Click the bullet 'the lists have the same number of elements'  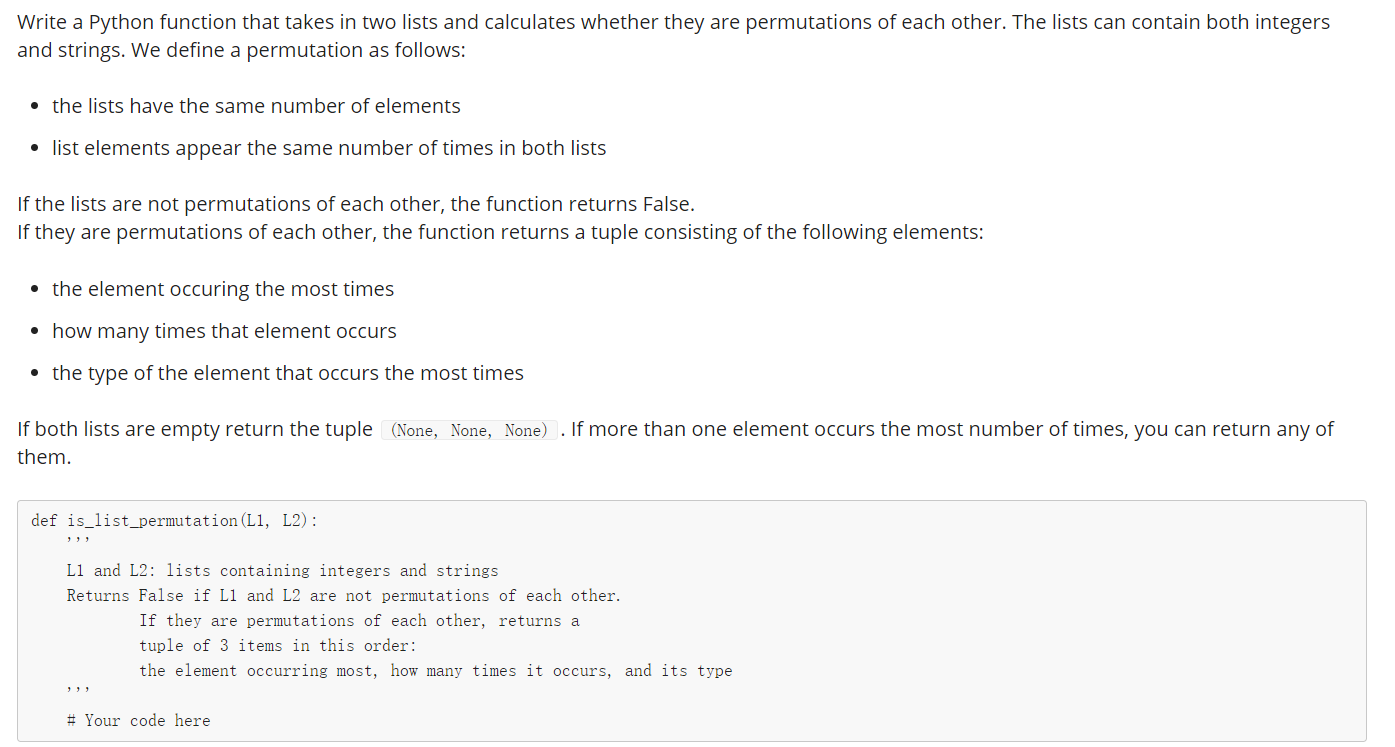256,106
